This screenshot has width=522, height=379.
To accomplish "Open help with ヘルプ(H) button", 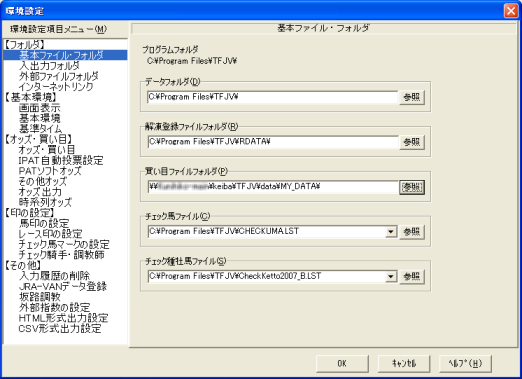I will pos(465,364).
